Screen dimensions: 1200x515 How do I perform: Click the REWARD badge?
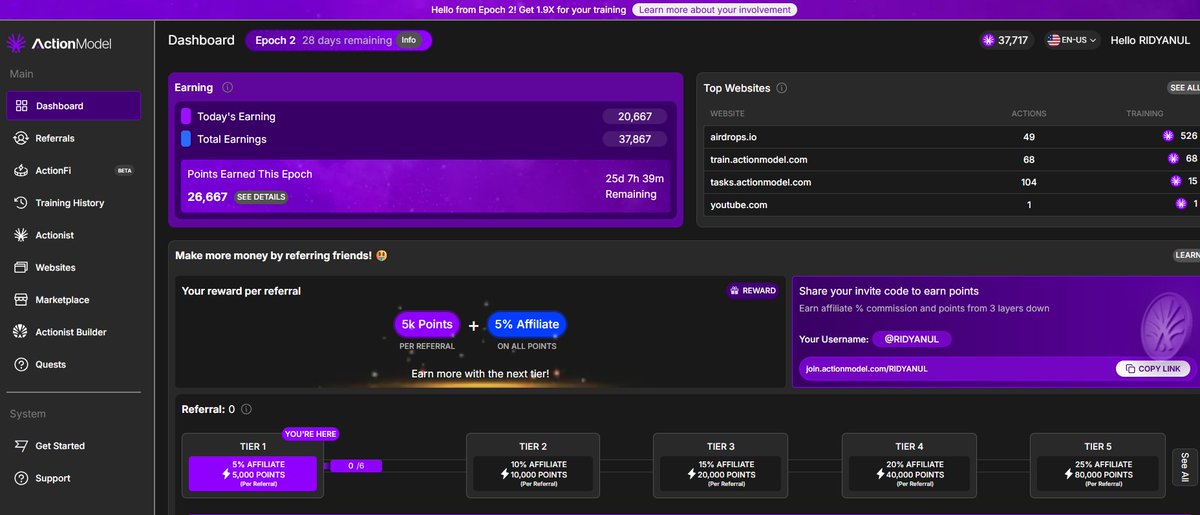pos(753,291)
